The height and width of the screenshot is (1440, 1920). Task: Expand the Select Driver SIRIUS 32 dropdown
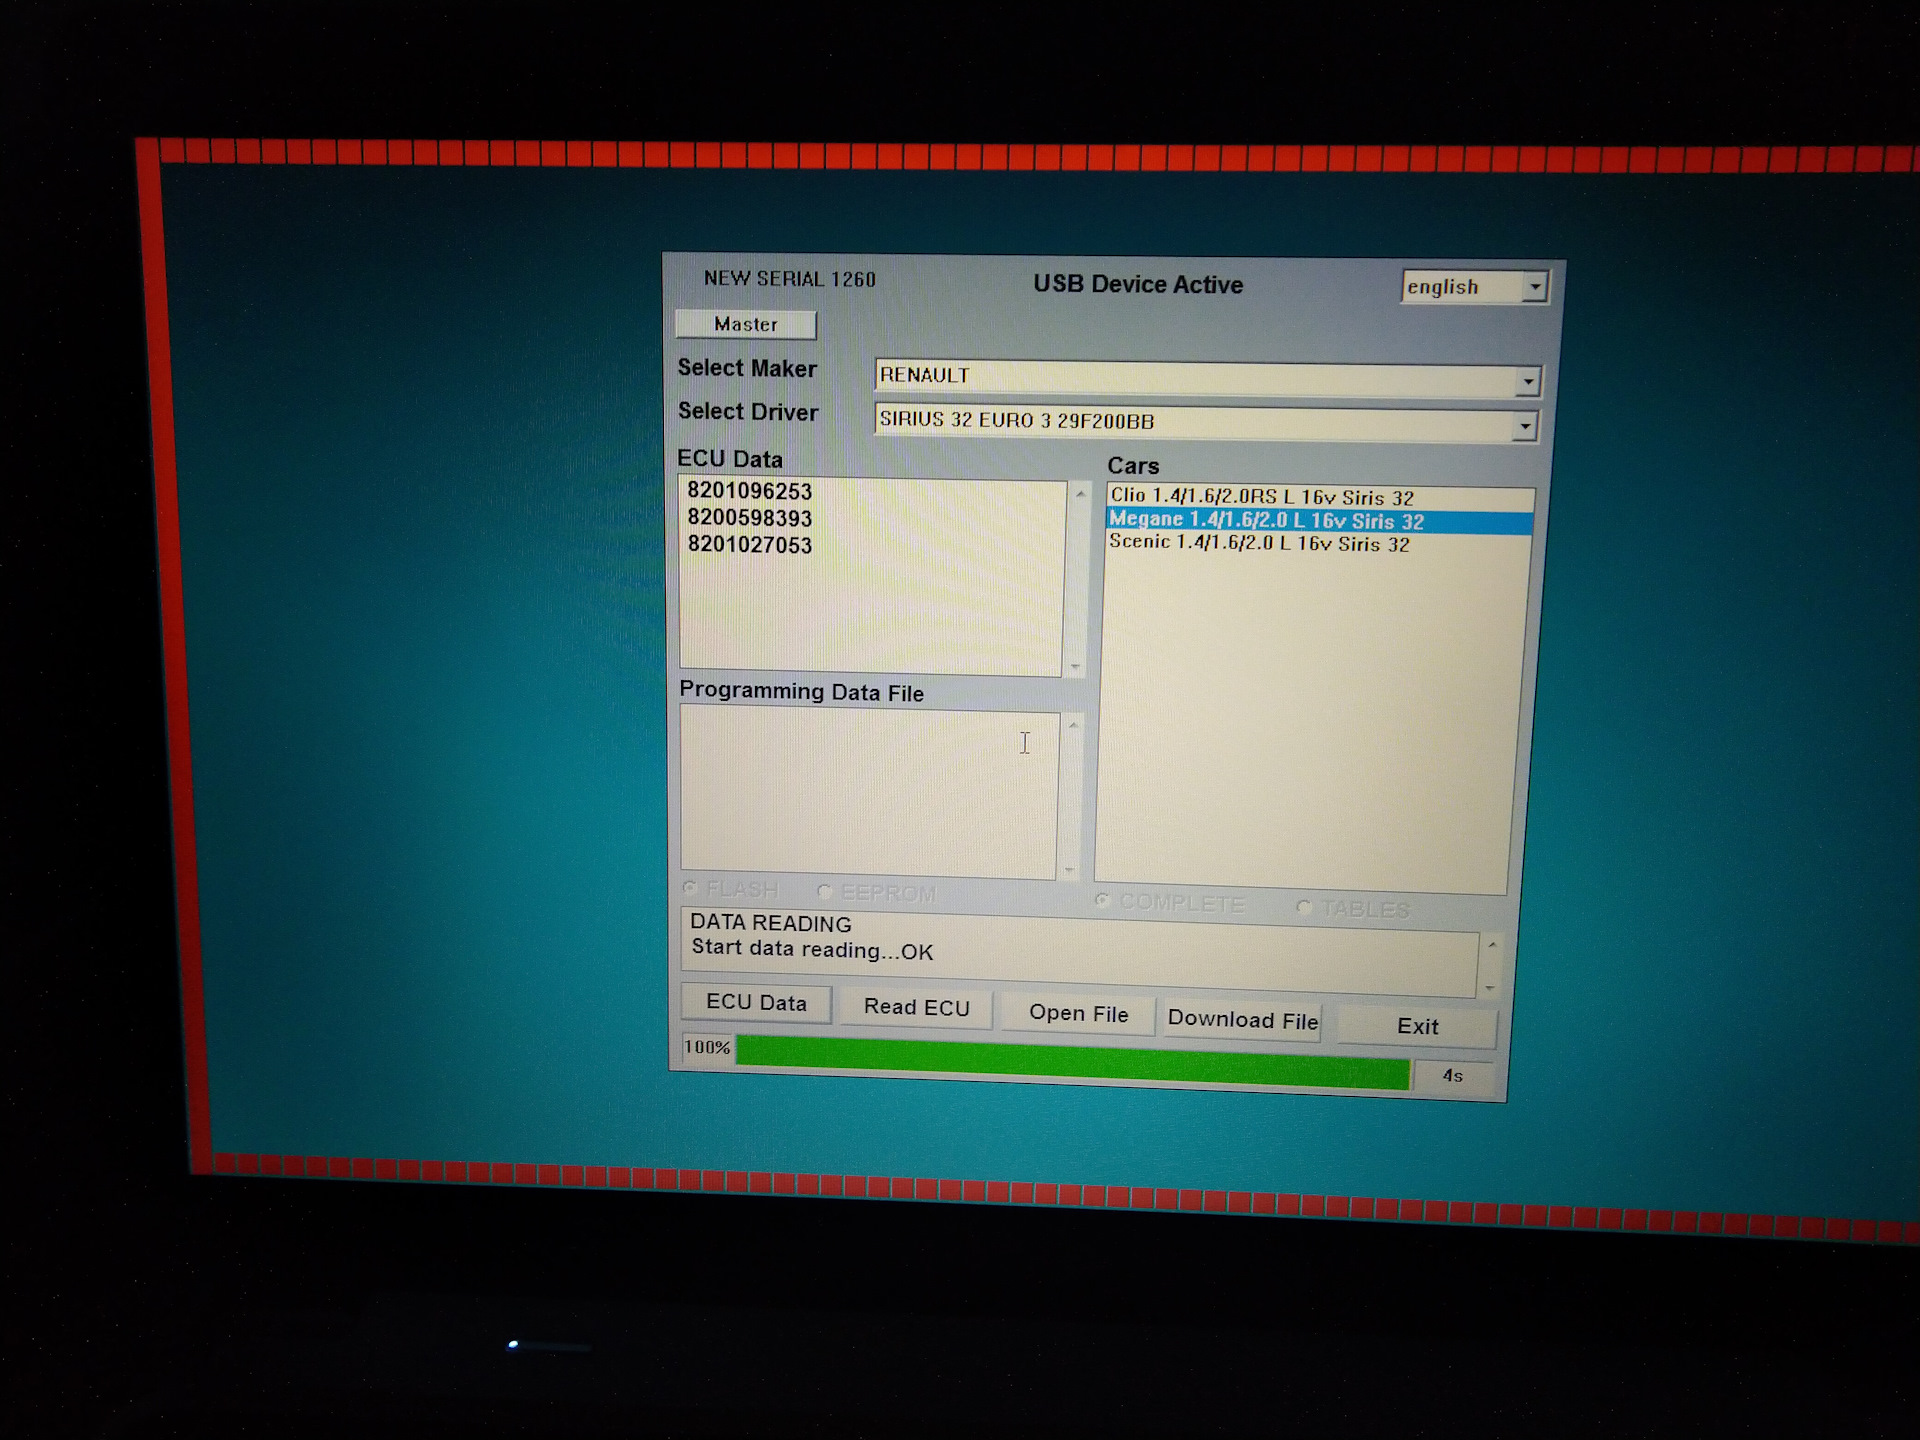[1523, 427]
